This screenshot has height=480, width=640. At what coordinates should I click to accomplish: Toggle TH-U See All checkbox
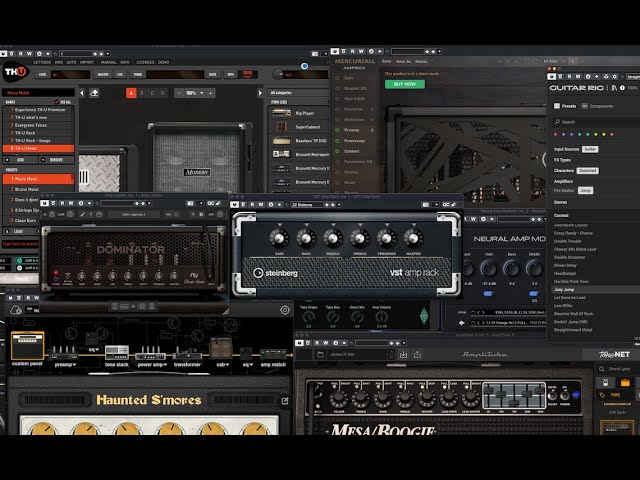point(56,102)
